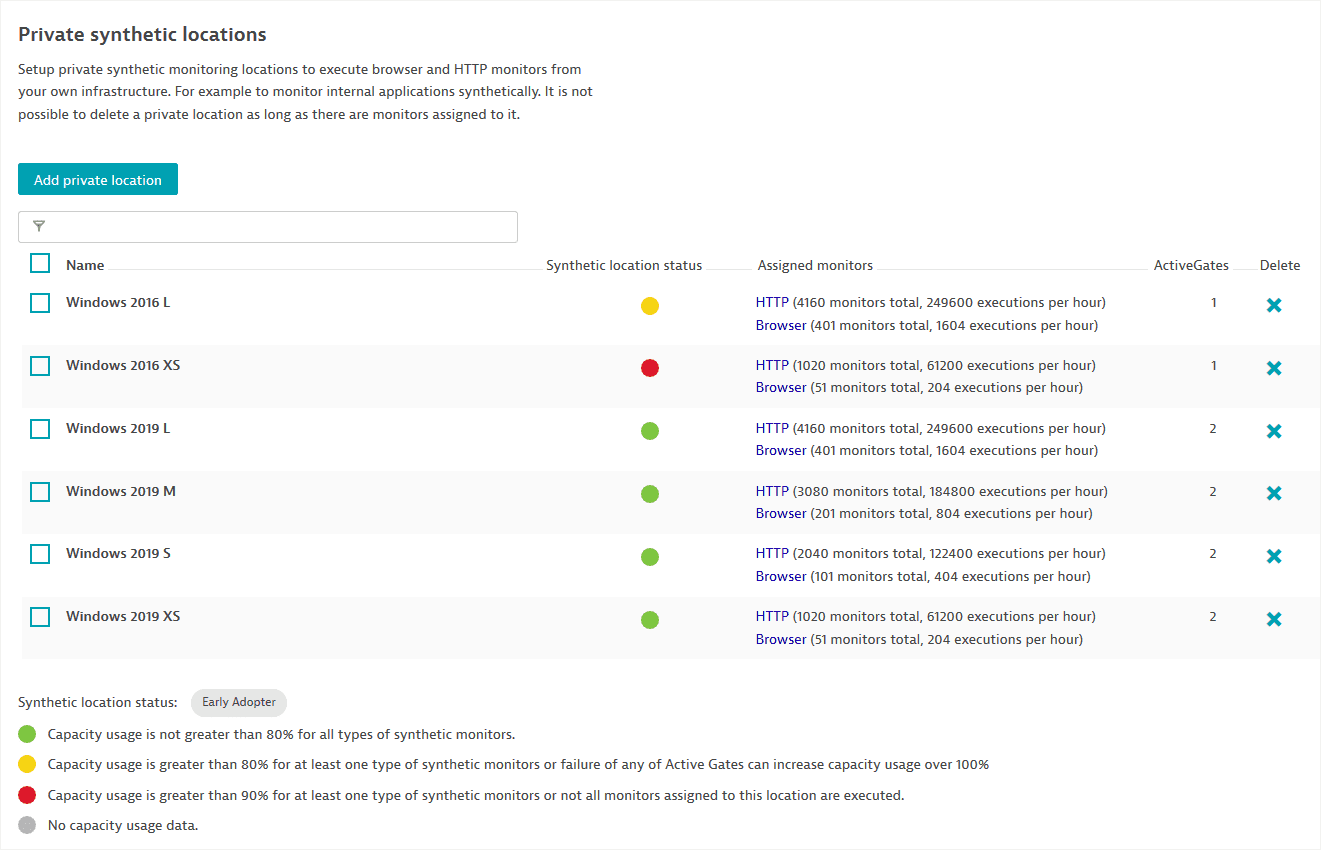Open HTTP monitors link for Windows 2019 L

pos(772,428)
